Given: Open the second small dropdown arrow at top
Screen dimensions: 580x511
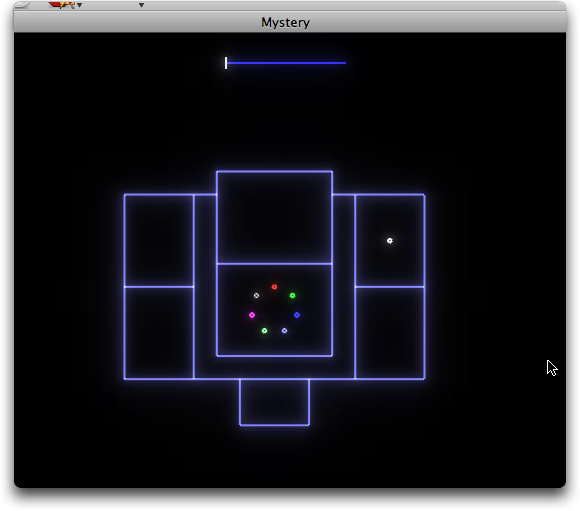Looking at the screenshot, I should [141, 5].
